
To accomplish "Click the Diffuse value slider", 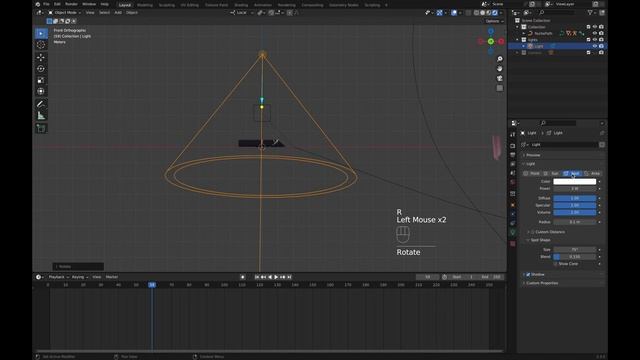I will tap(574, 198).
